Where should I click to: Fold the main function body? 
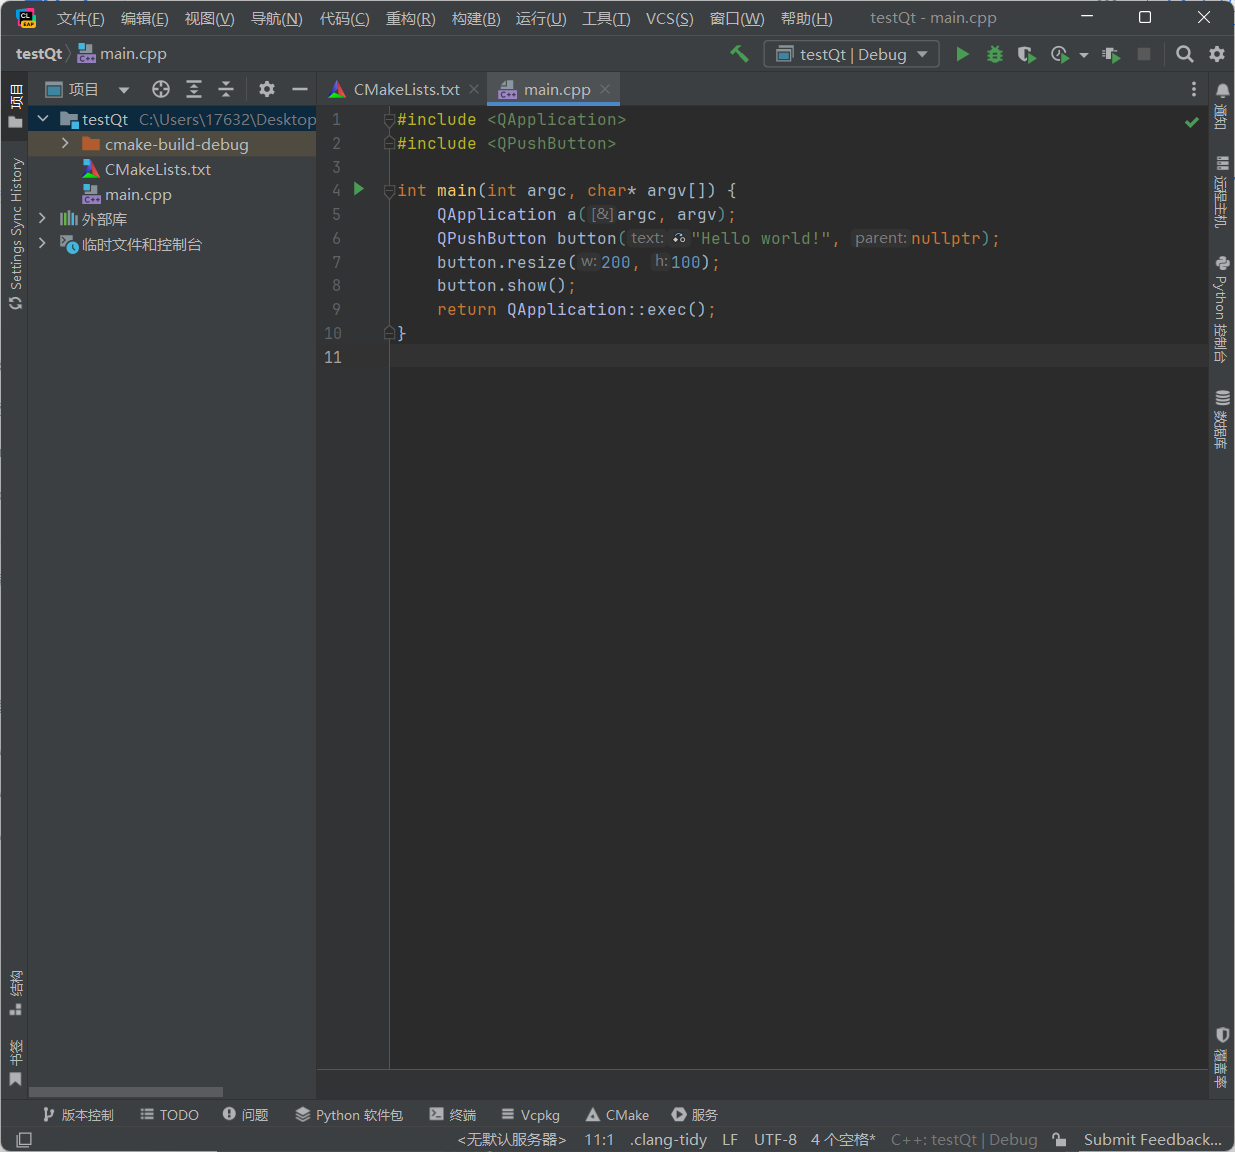click(390, 190)
